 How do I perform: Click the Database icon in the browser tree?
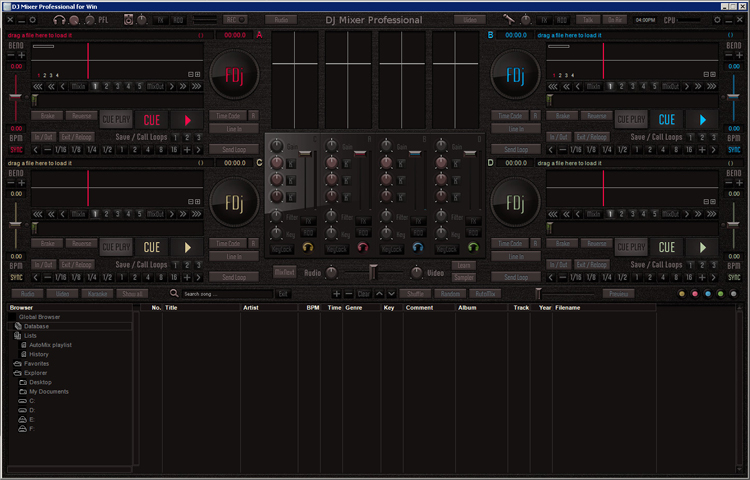[x=18, y=326]
